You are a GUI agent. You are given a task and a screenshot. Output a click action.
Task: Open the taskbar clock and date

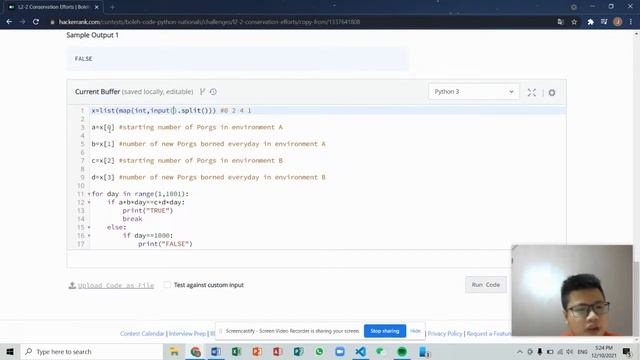(x=604, y=351)
